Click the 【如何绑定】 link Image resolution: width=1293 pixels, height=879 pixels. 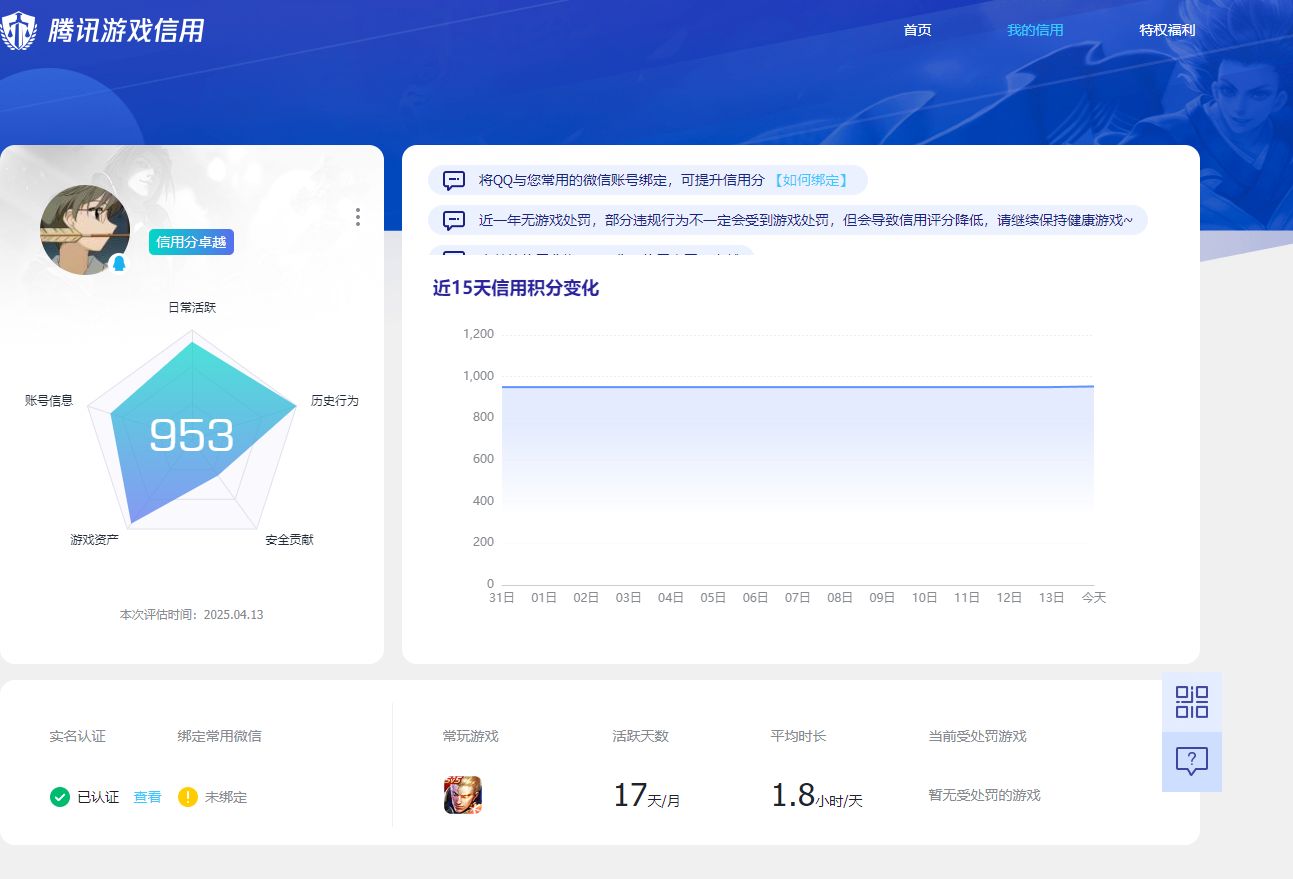tap(811, 181)
